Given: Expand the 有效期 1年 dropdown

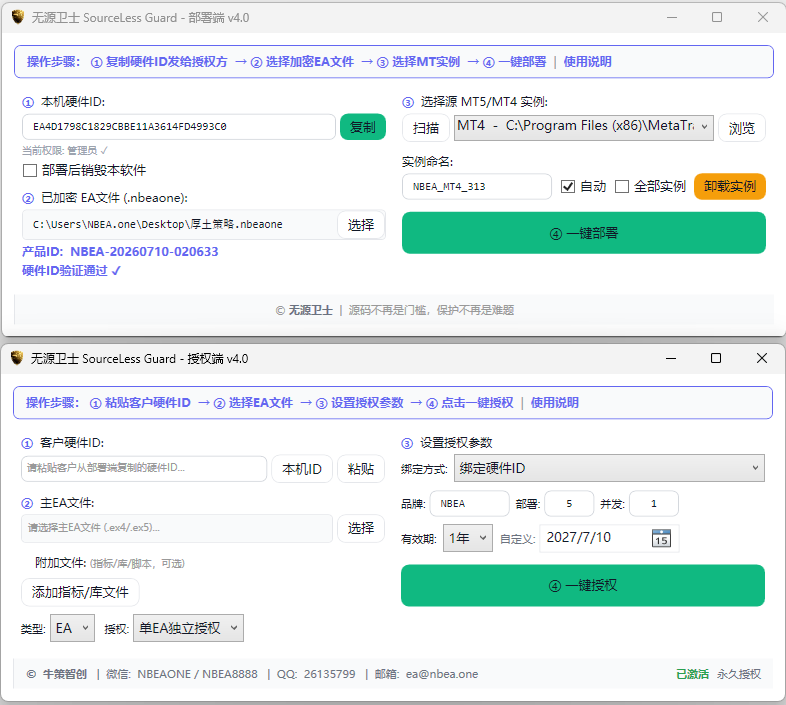Looking at the screenshot, I should (x=468, y=538).
